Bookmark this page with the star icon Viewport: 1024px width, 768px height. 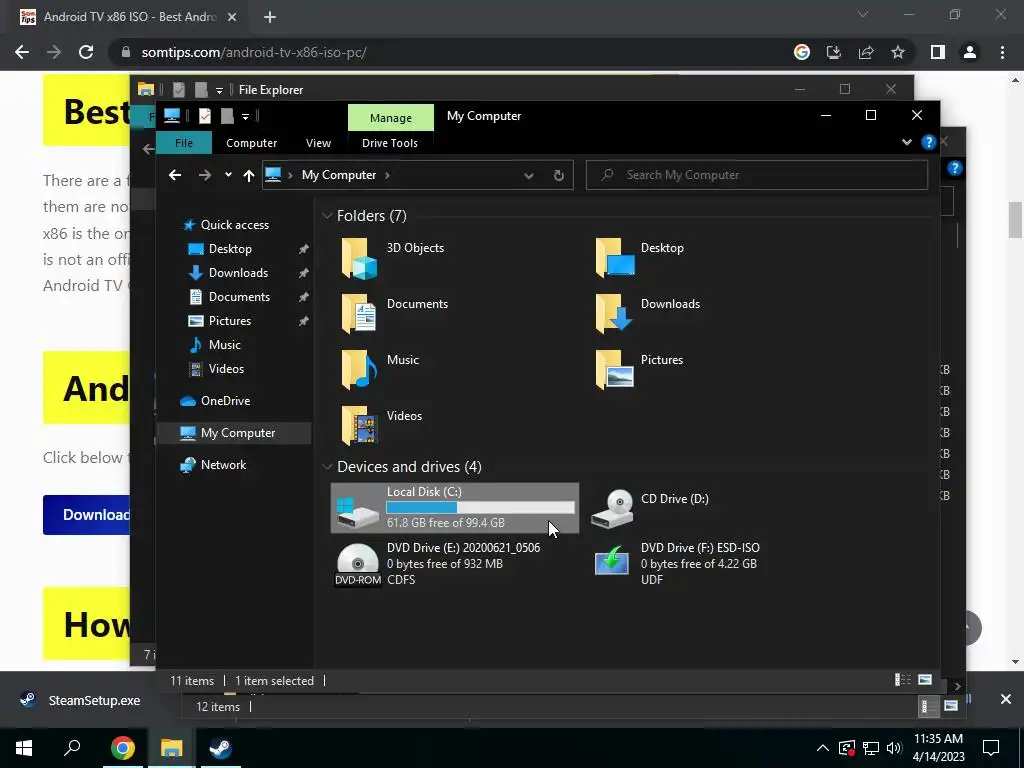(x=898, y=52)
